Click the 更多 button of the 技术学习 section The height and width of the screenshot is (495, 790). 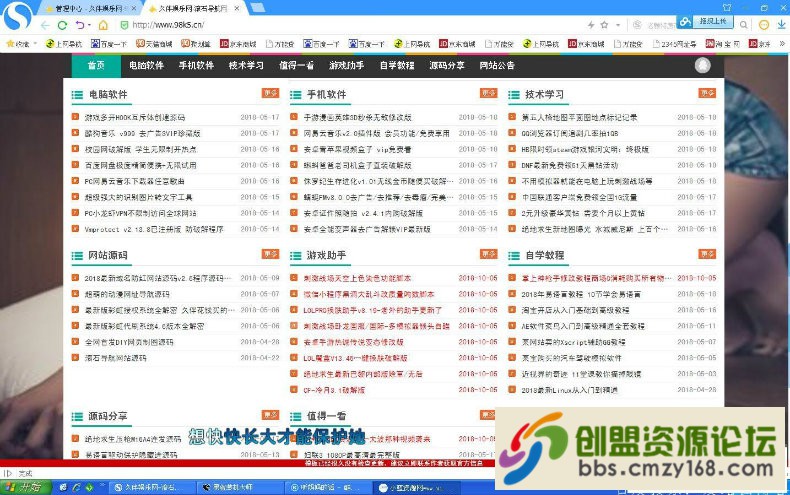point(707,93)
